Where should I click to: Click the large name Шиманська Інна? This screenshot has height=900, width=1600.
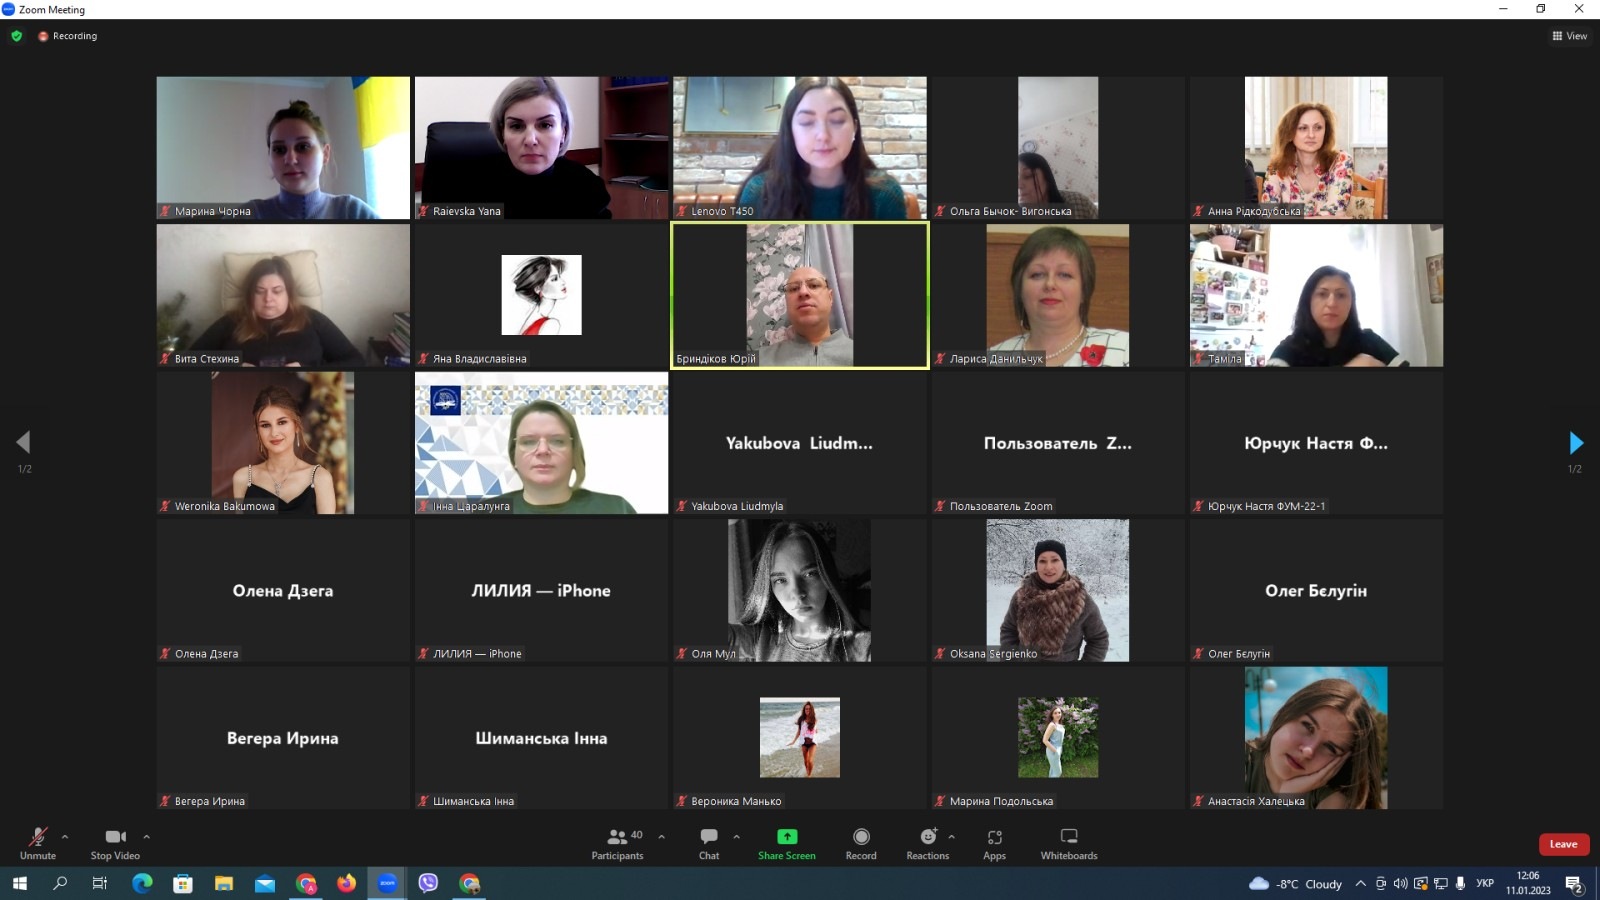coord(541,739)
